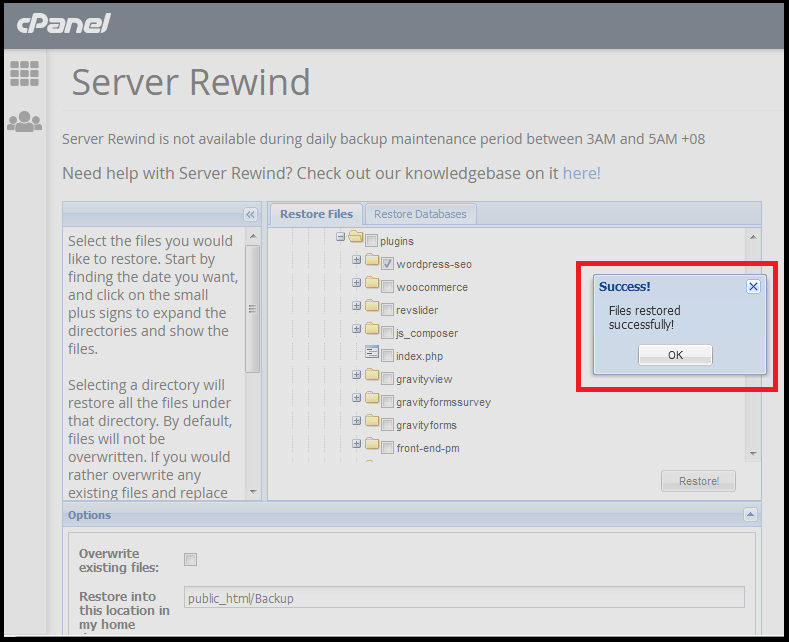The width and height of the screenshot is (789, 642).
Task: Open the apps grid sidebar icon
Action: pos(24,73)
